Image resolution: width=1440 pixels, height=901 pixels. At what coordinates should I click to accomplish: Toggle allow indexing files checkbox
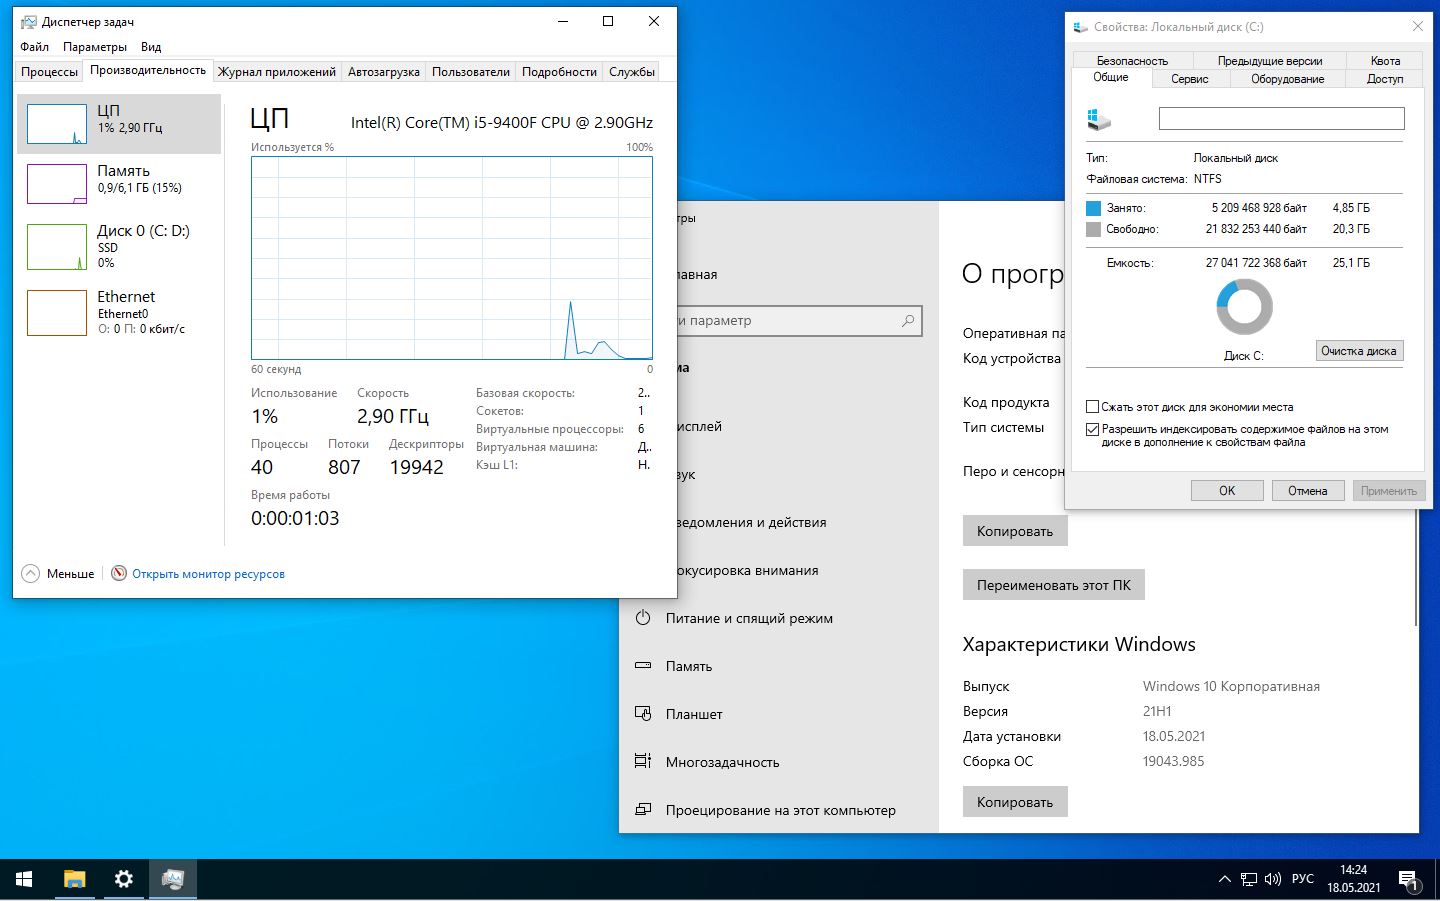pyautogui.click(x=1093, y=429)
